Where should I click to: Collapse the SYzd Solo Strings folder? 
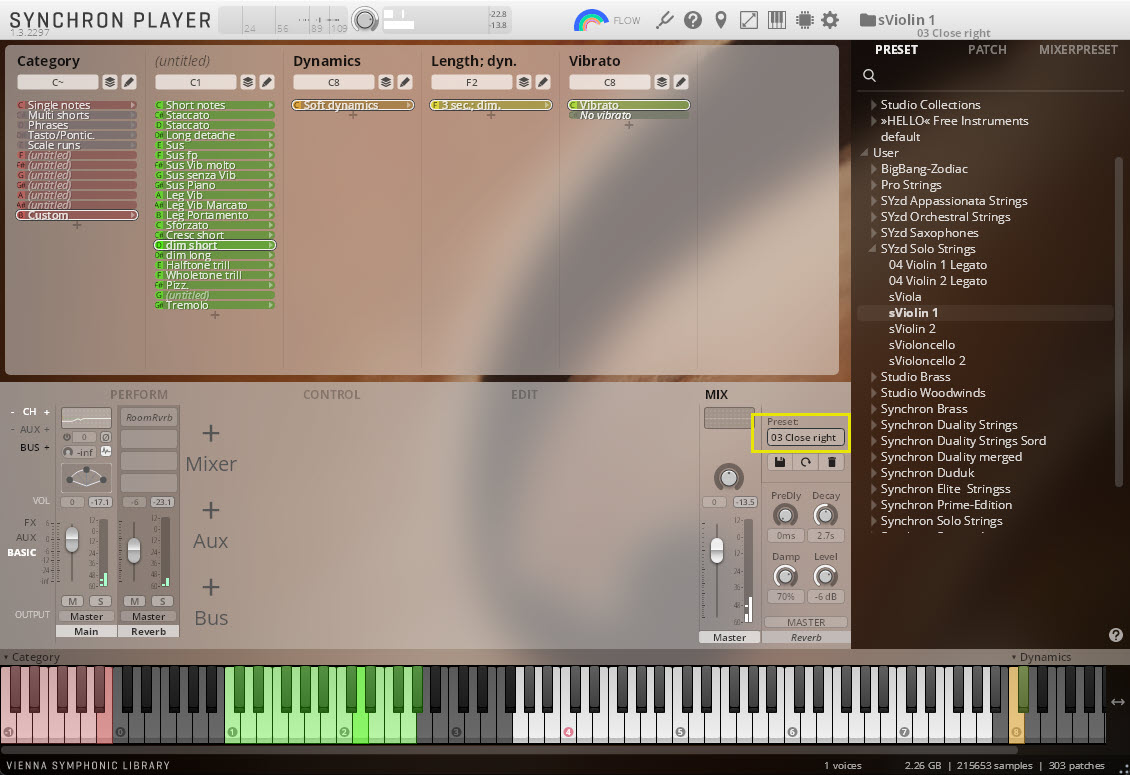point(873,249)
